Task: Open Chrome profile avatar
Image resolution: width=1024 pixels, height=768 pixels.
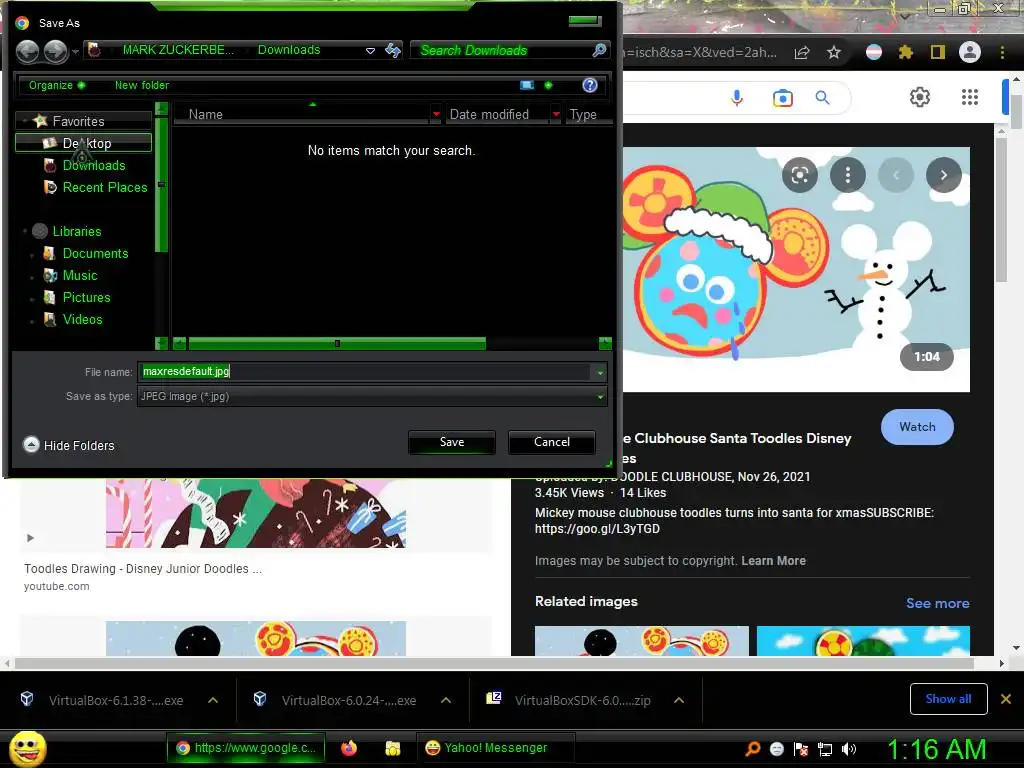Action: tap(970, 52)
